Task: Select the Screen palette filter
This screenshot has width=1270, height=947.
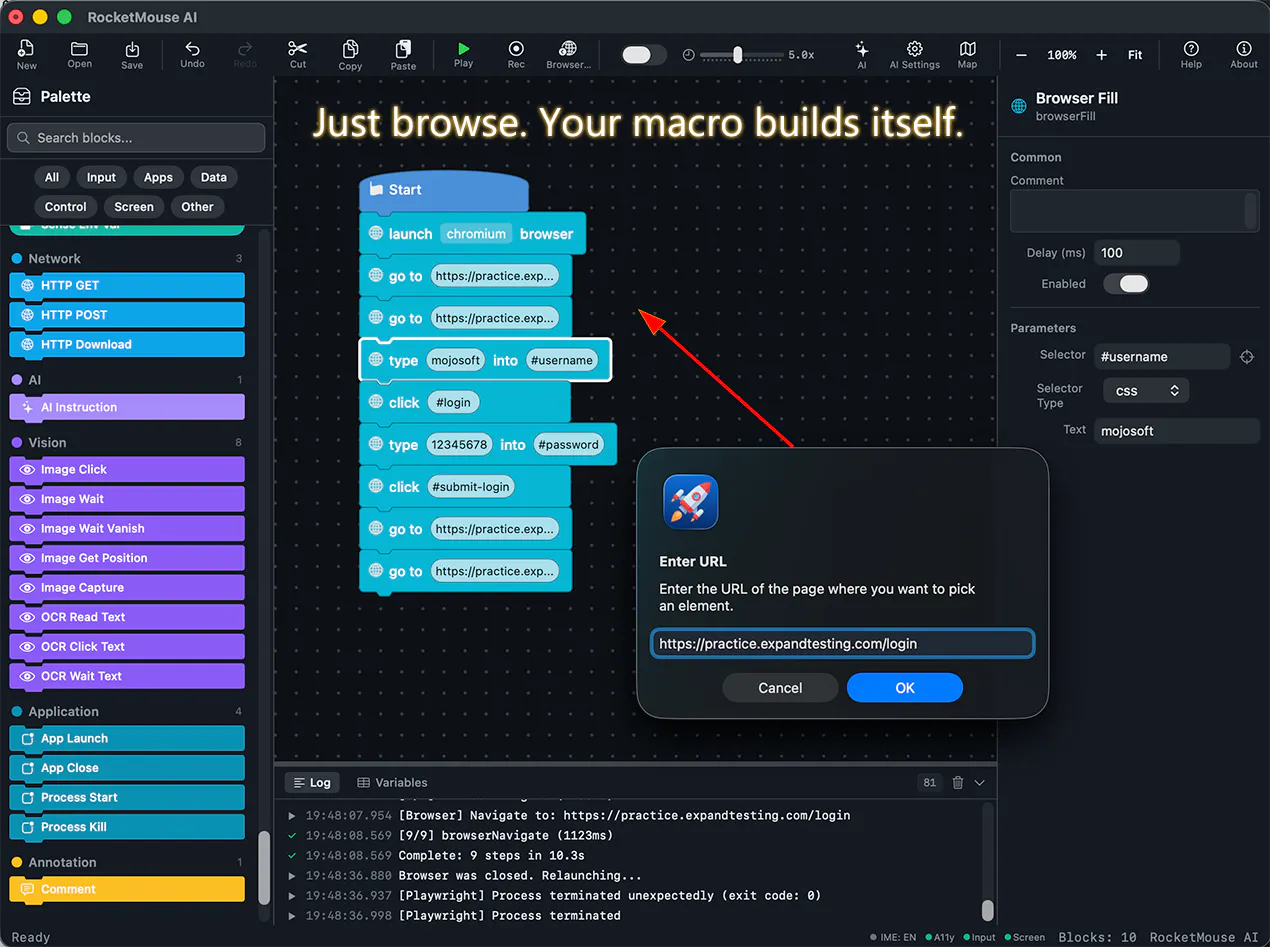Action: (x=134, y=207)
